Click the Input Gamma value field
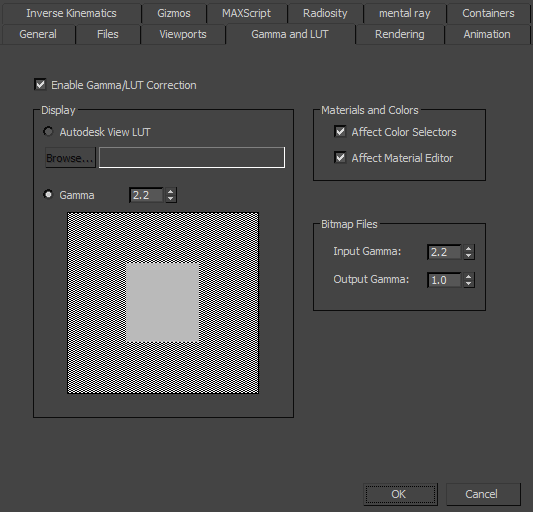The width and height of the screenshot is (533, 512). pos(444,252)
